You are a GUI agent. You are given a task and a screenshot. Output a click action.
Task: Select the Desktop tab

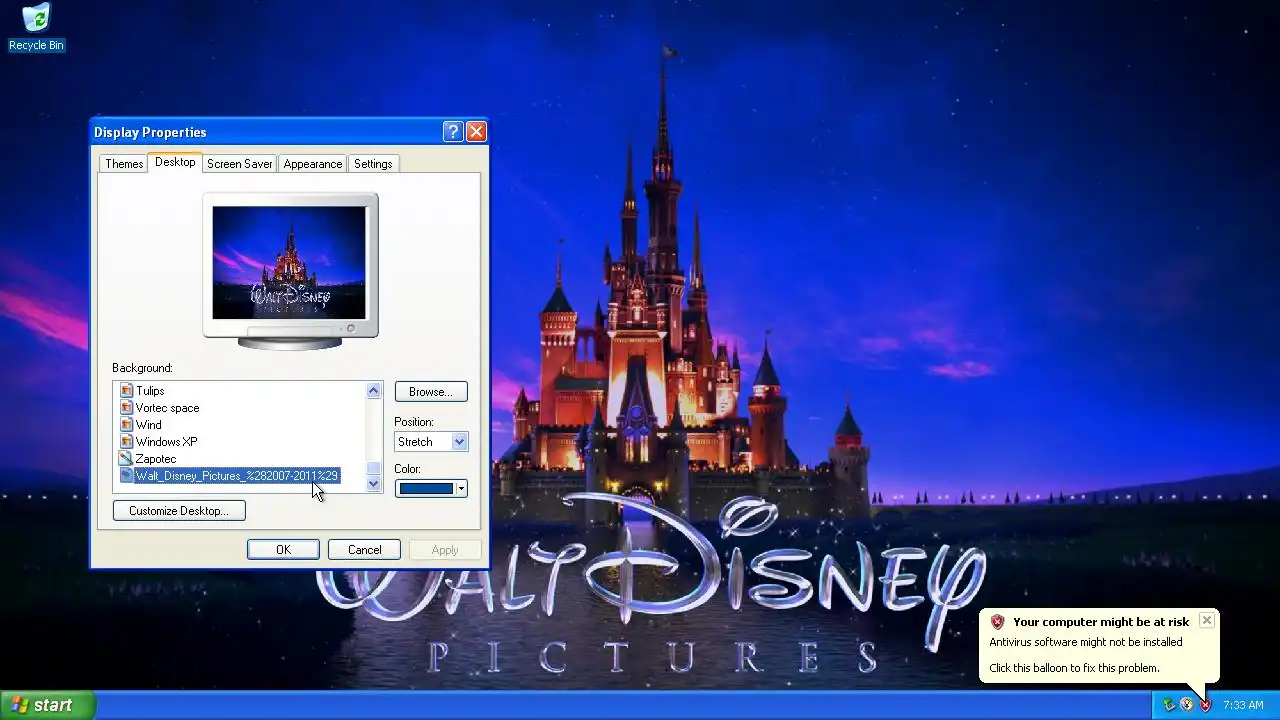point(175,162)
